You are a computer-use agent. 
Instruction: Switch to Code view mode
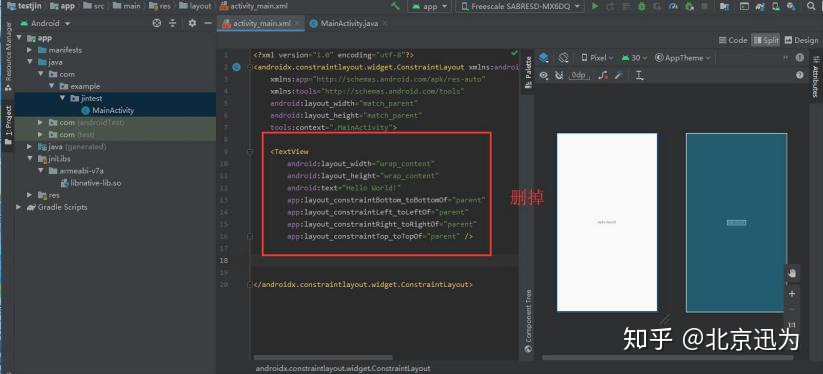click(x=733, y=40)
